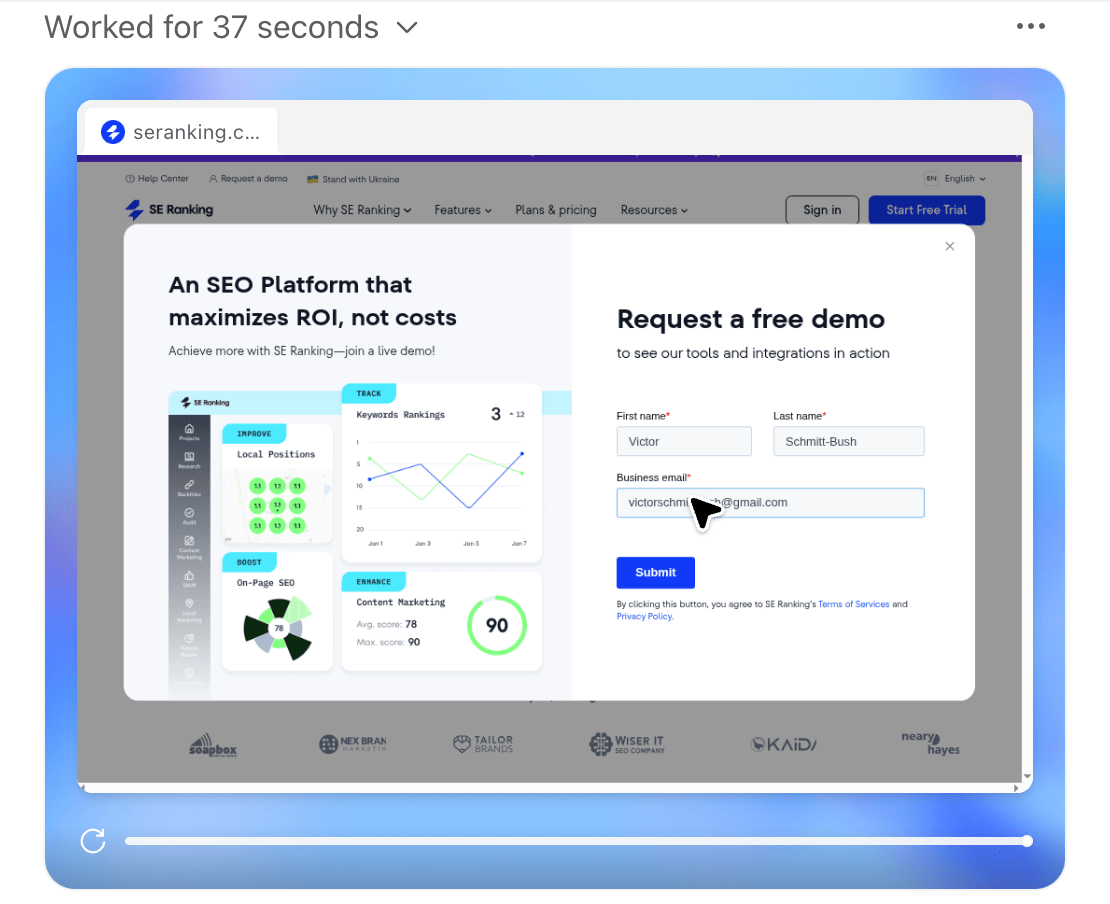Viewport: 1110px width, 904px height.
Task: Click the Local Positions card
Action: [277, 483]
